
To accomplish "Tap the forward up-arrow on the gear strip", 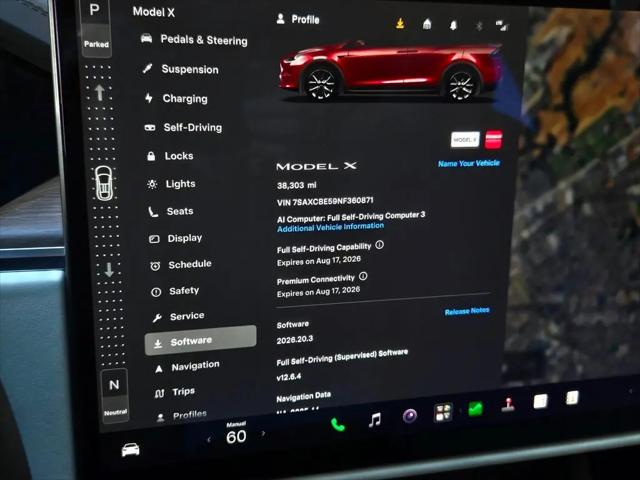I will pyautogui.click(x=100, y=93).
